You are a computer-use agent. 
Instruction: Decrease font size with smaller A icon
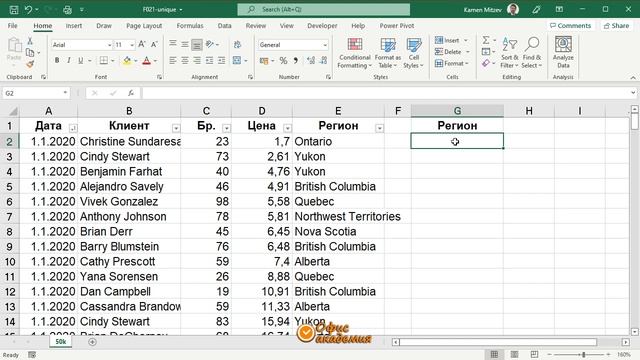pos(154,44)
